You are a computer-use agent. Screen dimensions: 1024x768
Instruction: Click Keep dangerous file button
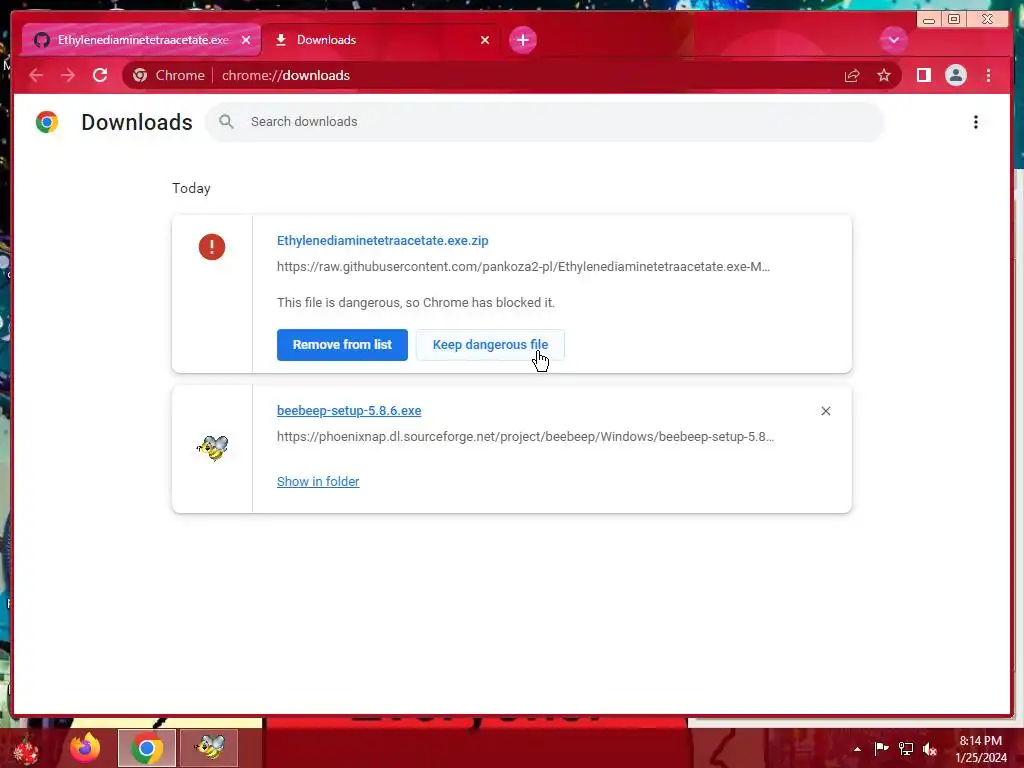click(x=490, y=345)
